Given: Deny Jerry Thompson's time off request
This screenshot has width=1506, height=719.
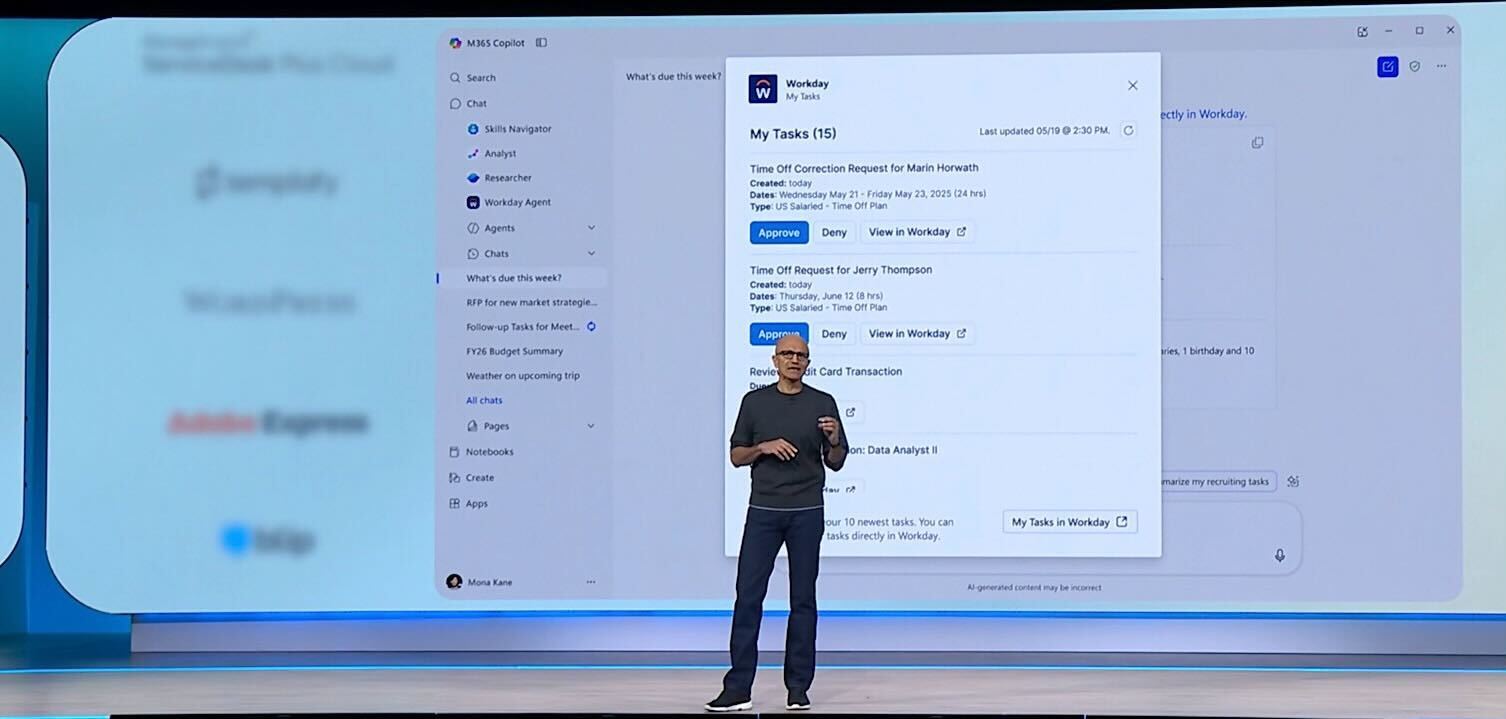Looking at the screenshot, I should click(x=834, y=334).
